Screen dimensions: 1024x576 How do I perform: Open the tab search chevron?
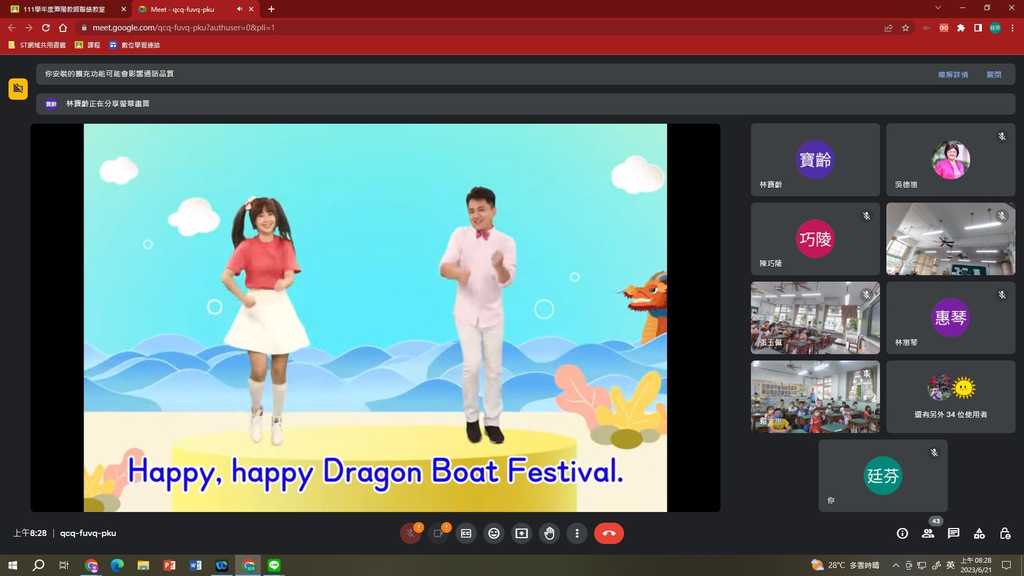coord(938,8)
